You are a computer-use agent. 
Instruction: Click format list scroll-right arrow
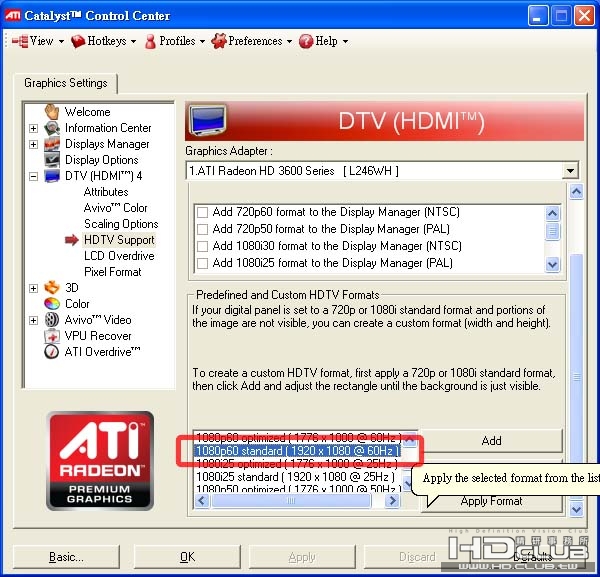[392, 500]
